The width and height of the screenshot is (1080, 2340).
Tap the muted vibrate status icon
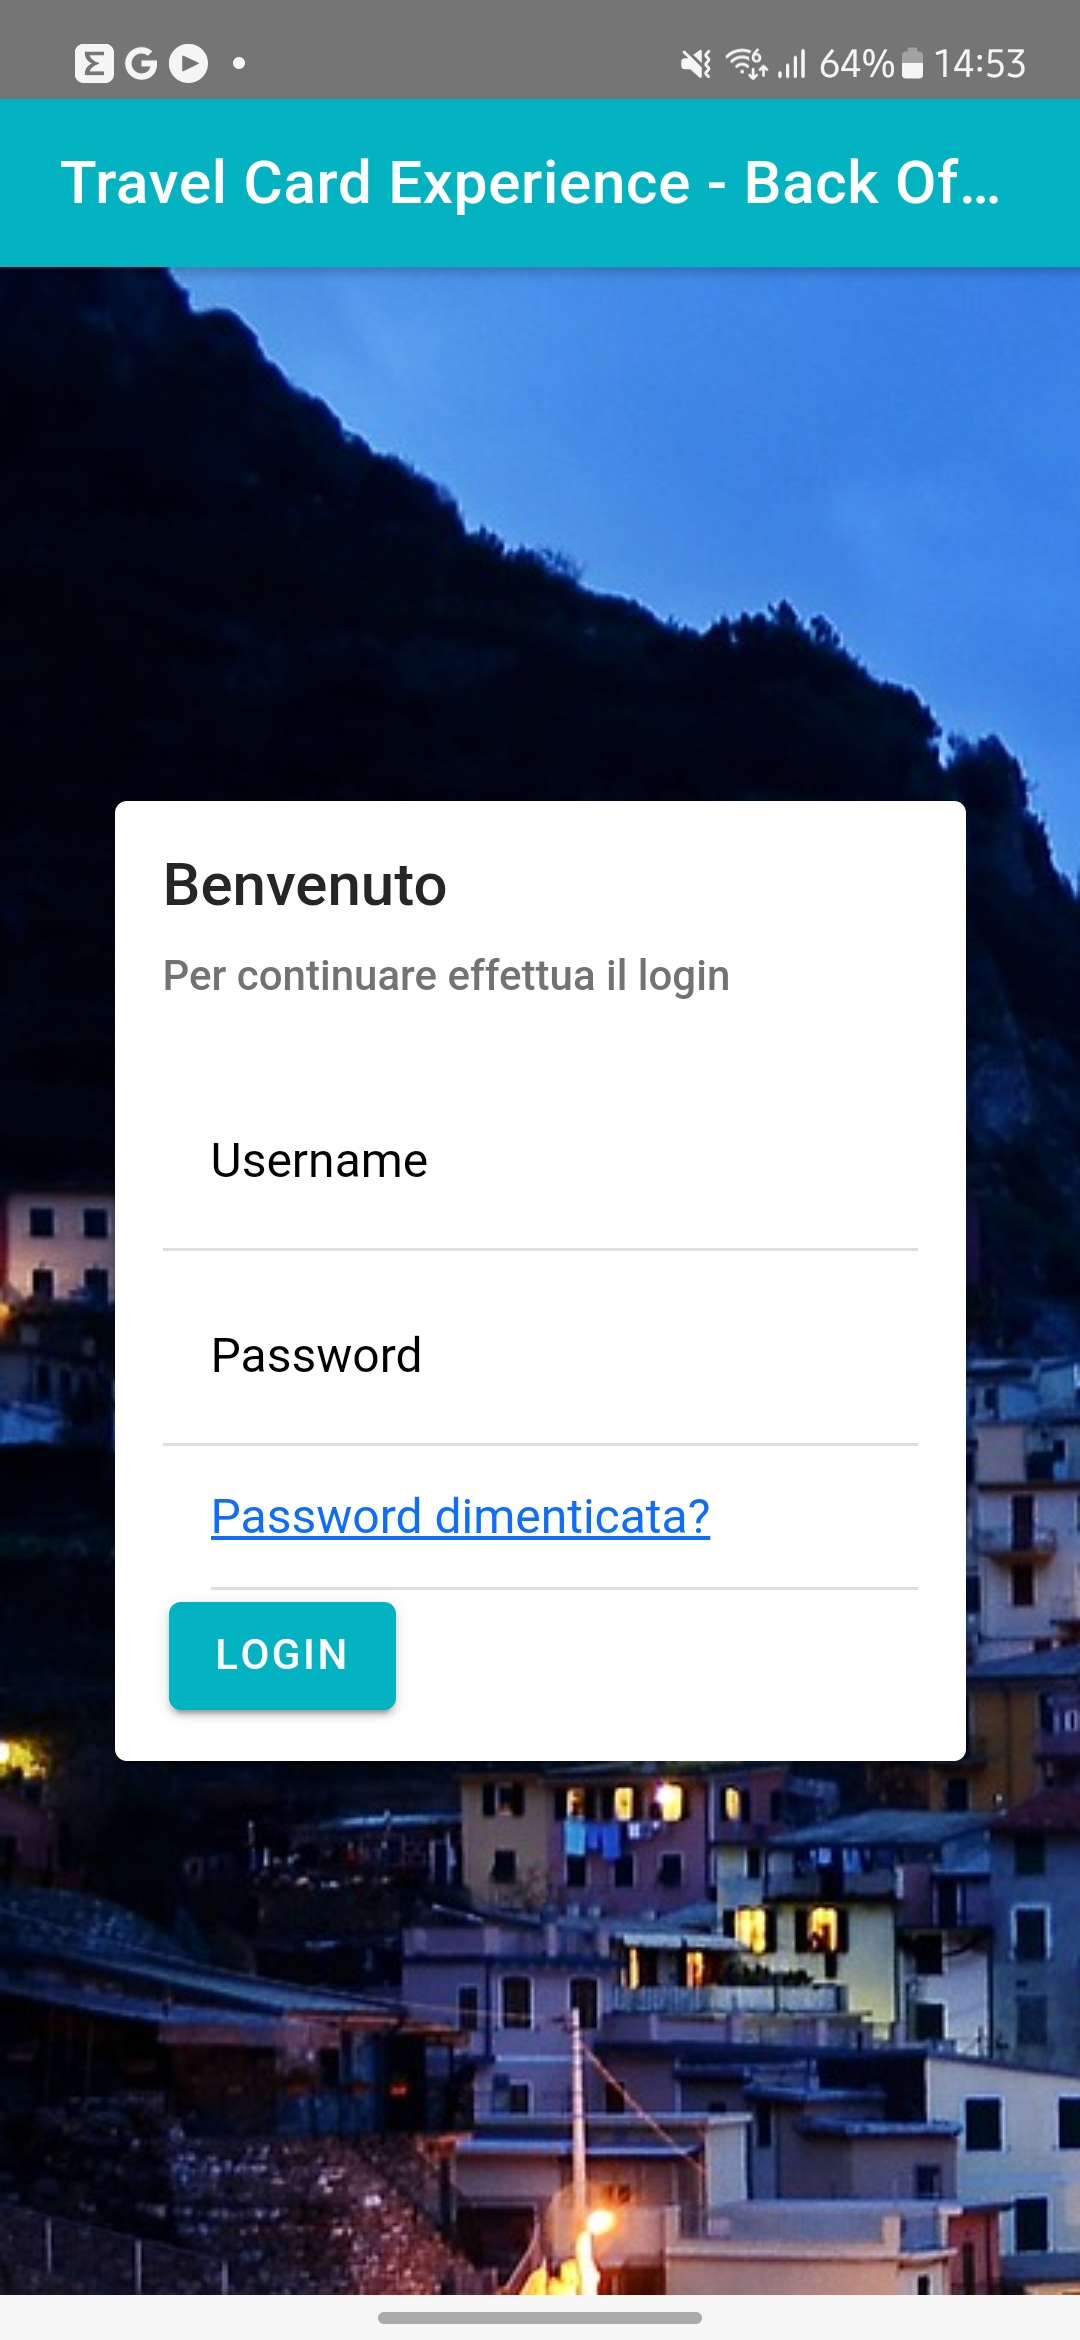click(x=696, y=64)
